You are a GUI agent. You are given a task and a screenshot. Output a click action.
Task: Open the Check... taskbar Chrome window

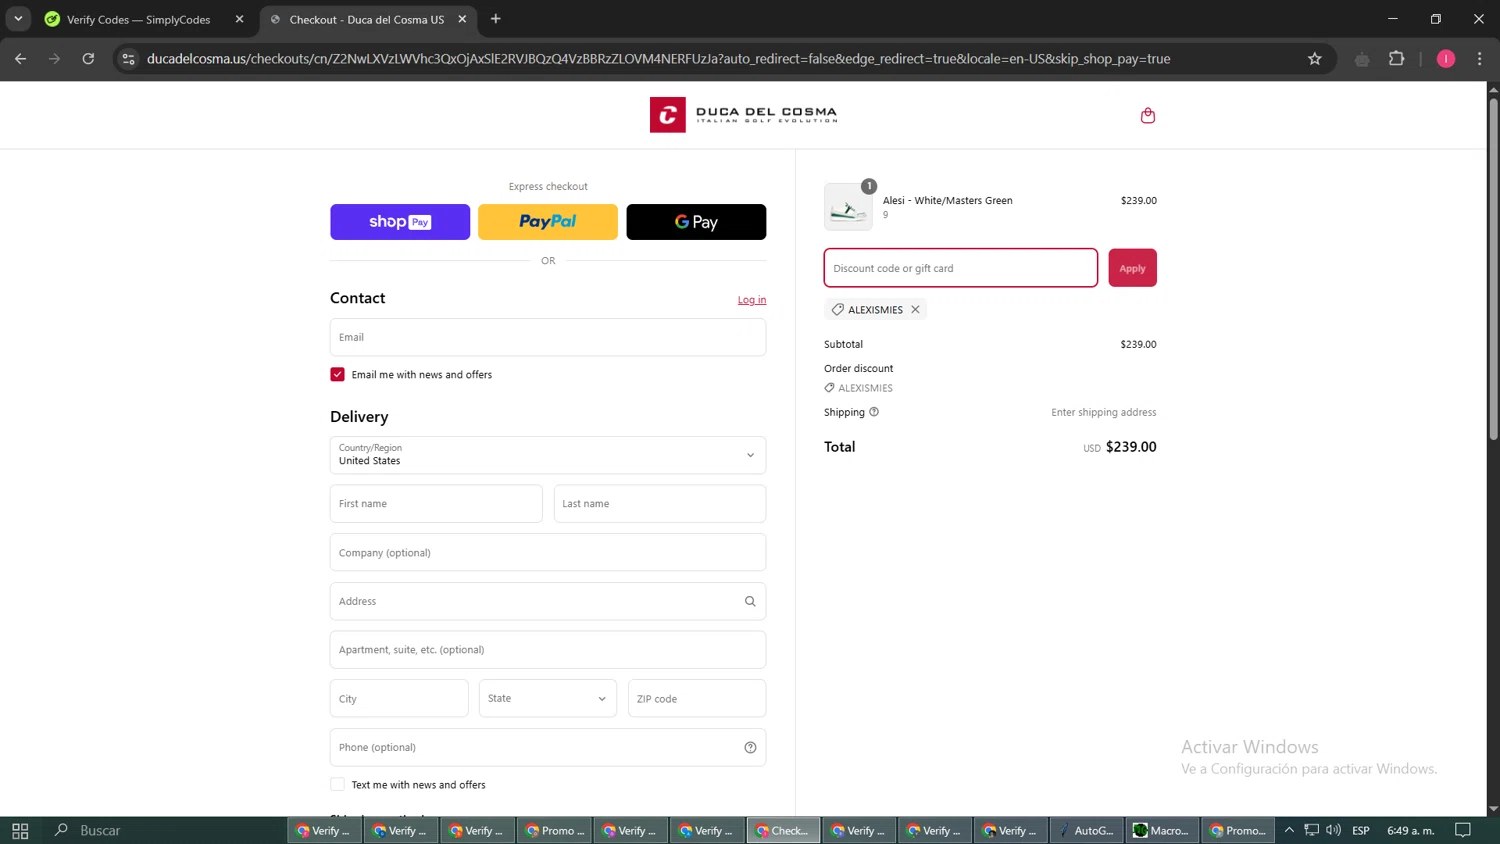click(783, 830)
